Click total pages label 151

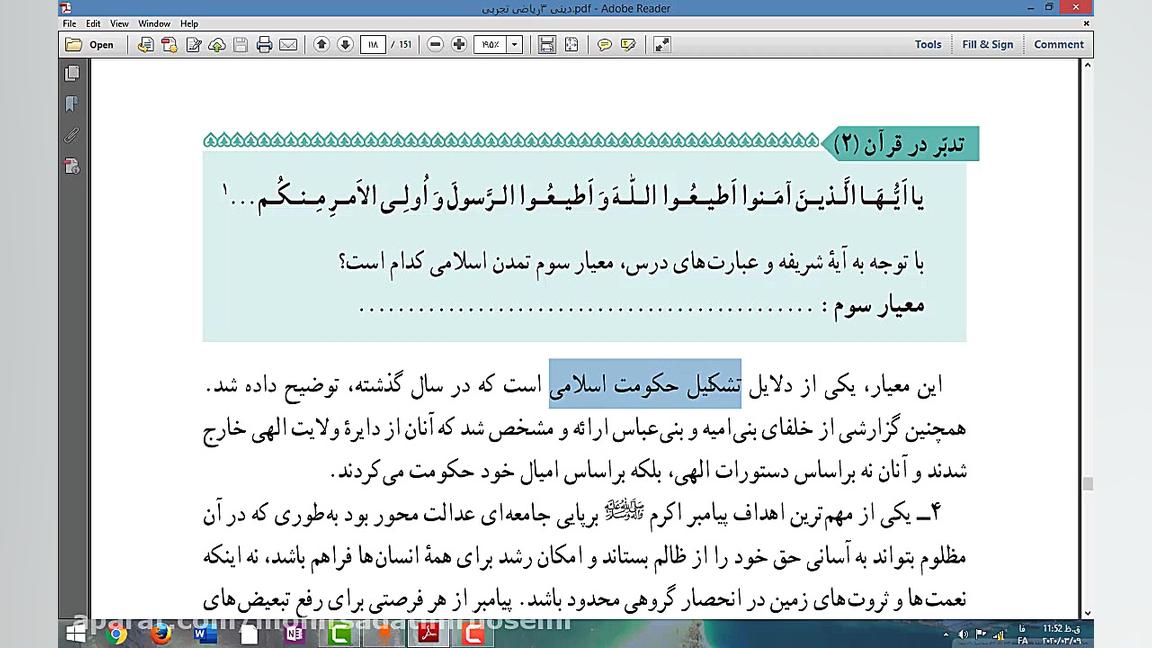406,45
